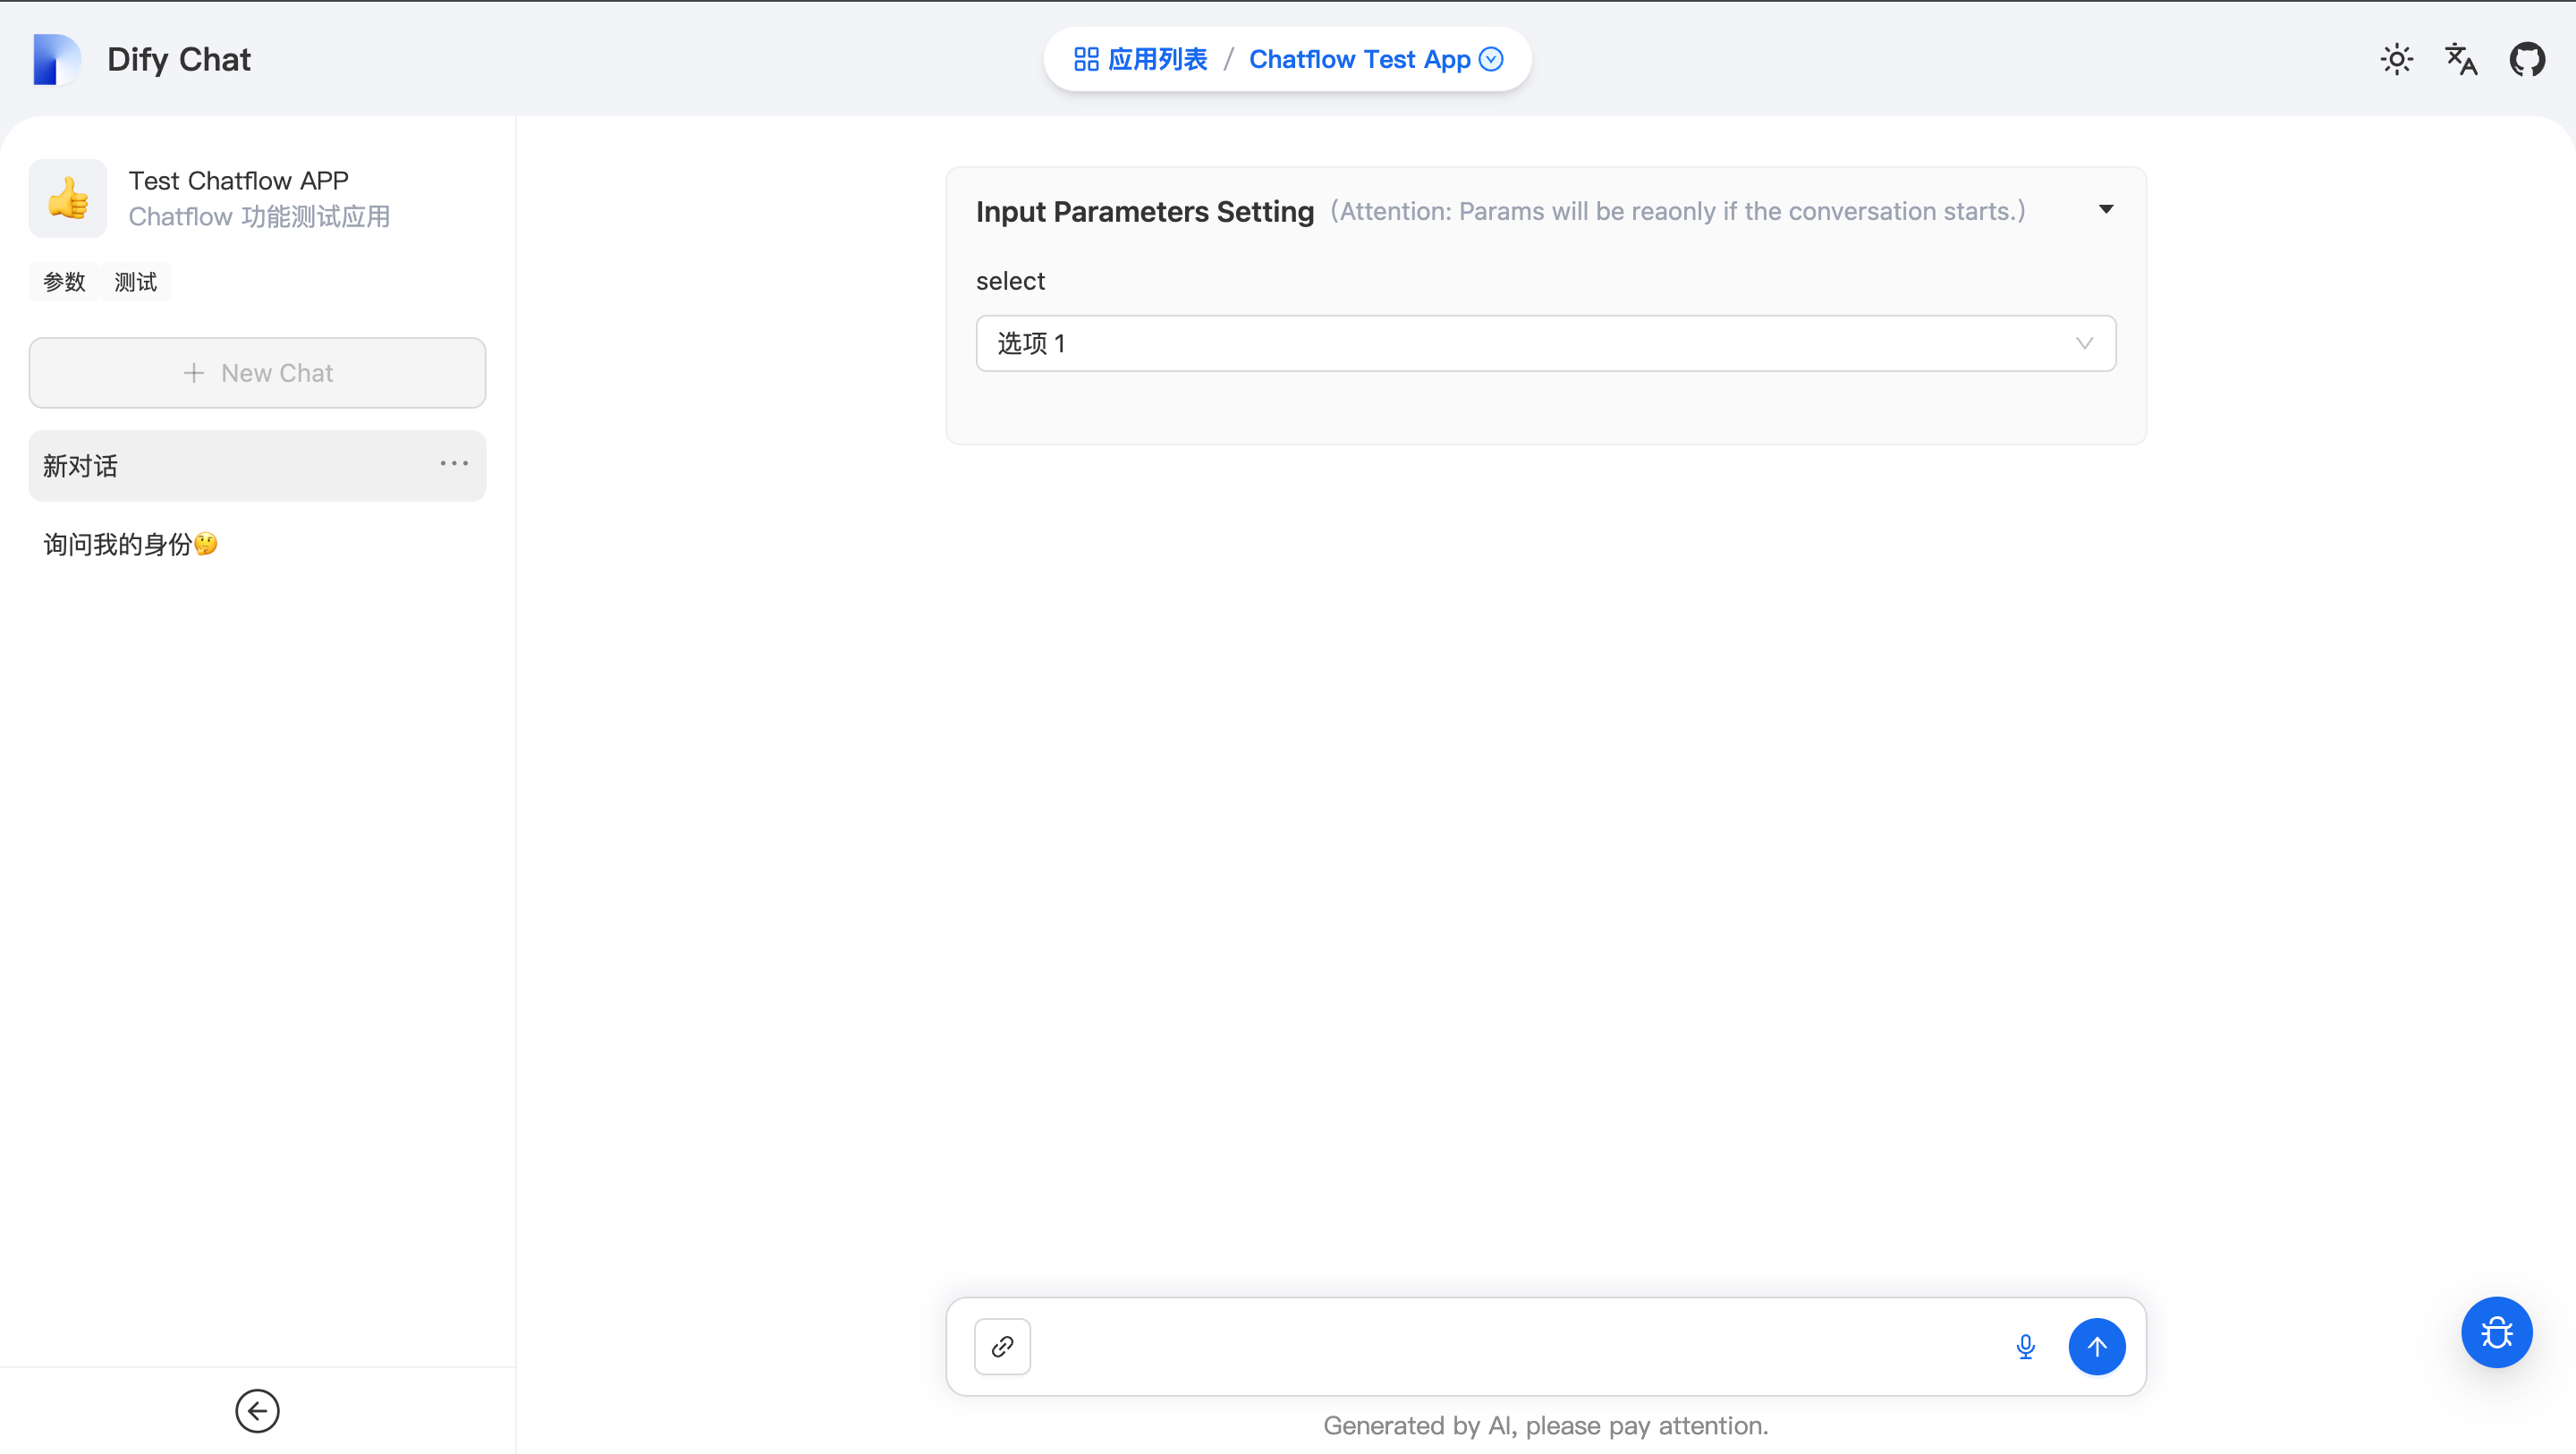Collapse the Input Parameters Setting panel
This screenshot has width=2576, height=1454.
(x=2105, y=210)
